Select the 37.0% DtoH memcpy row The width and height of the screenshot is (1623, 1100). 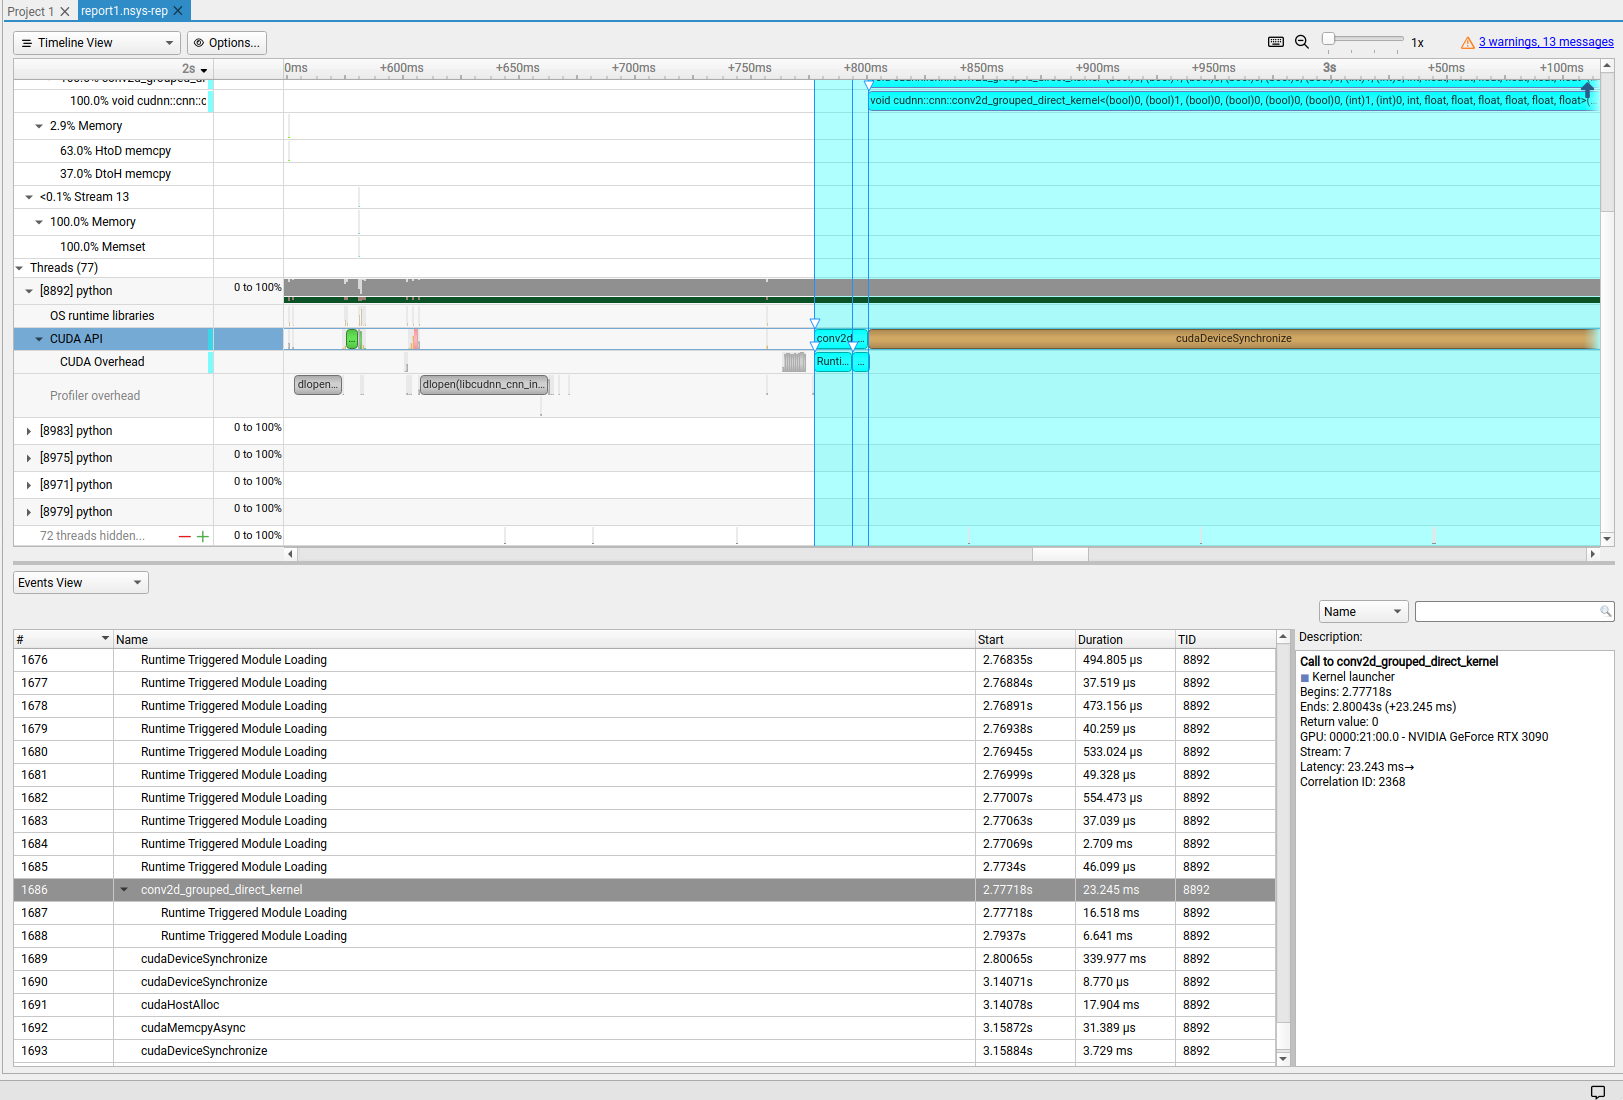click(115, 174)
